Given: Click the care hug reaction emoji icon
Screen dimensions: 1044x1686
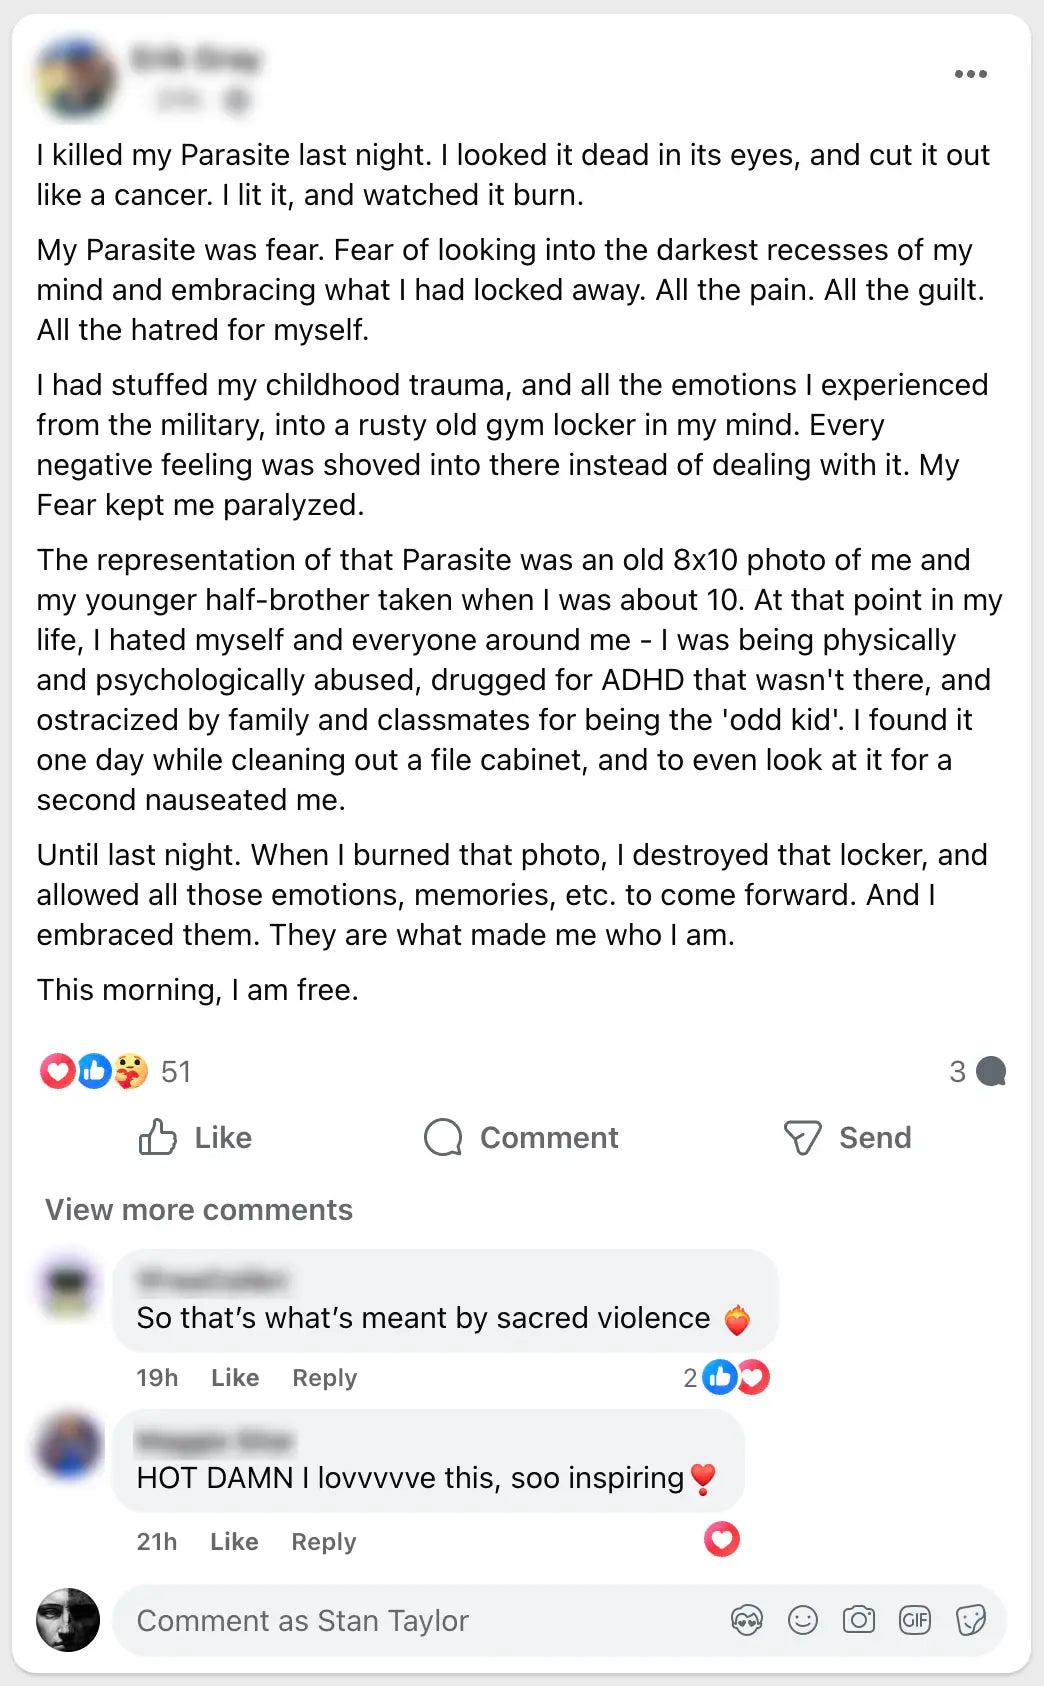Looking at the screenshot, I should click(x=131, y=1071).
